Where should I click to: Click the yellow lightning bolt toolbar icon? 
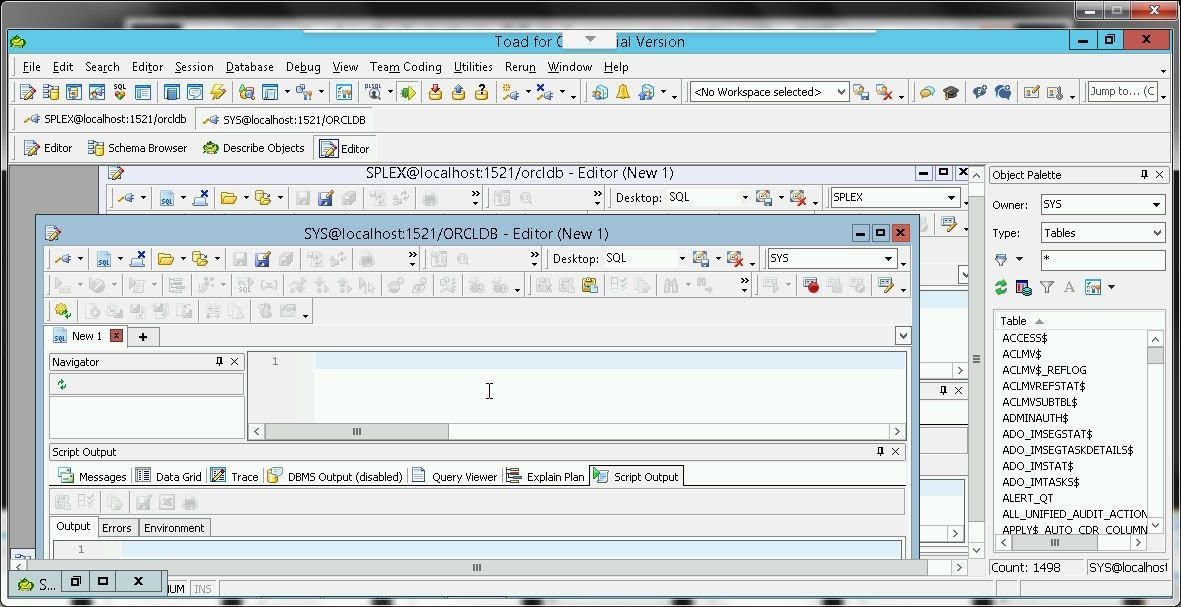point(218,93)
